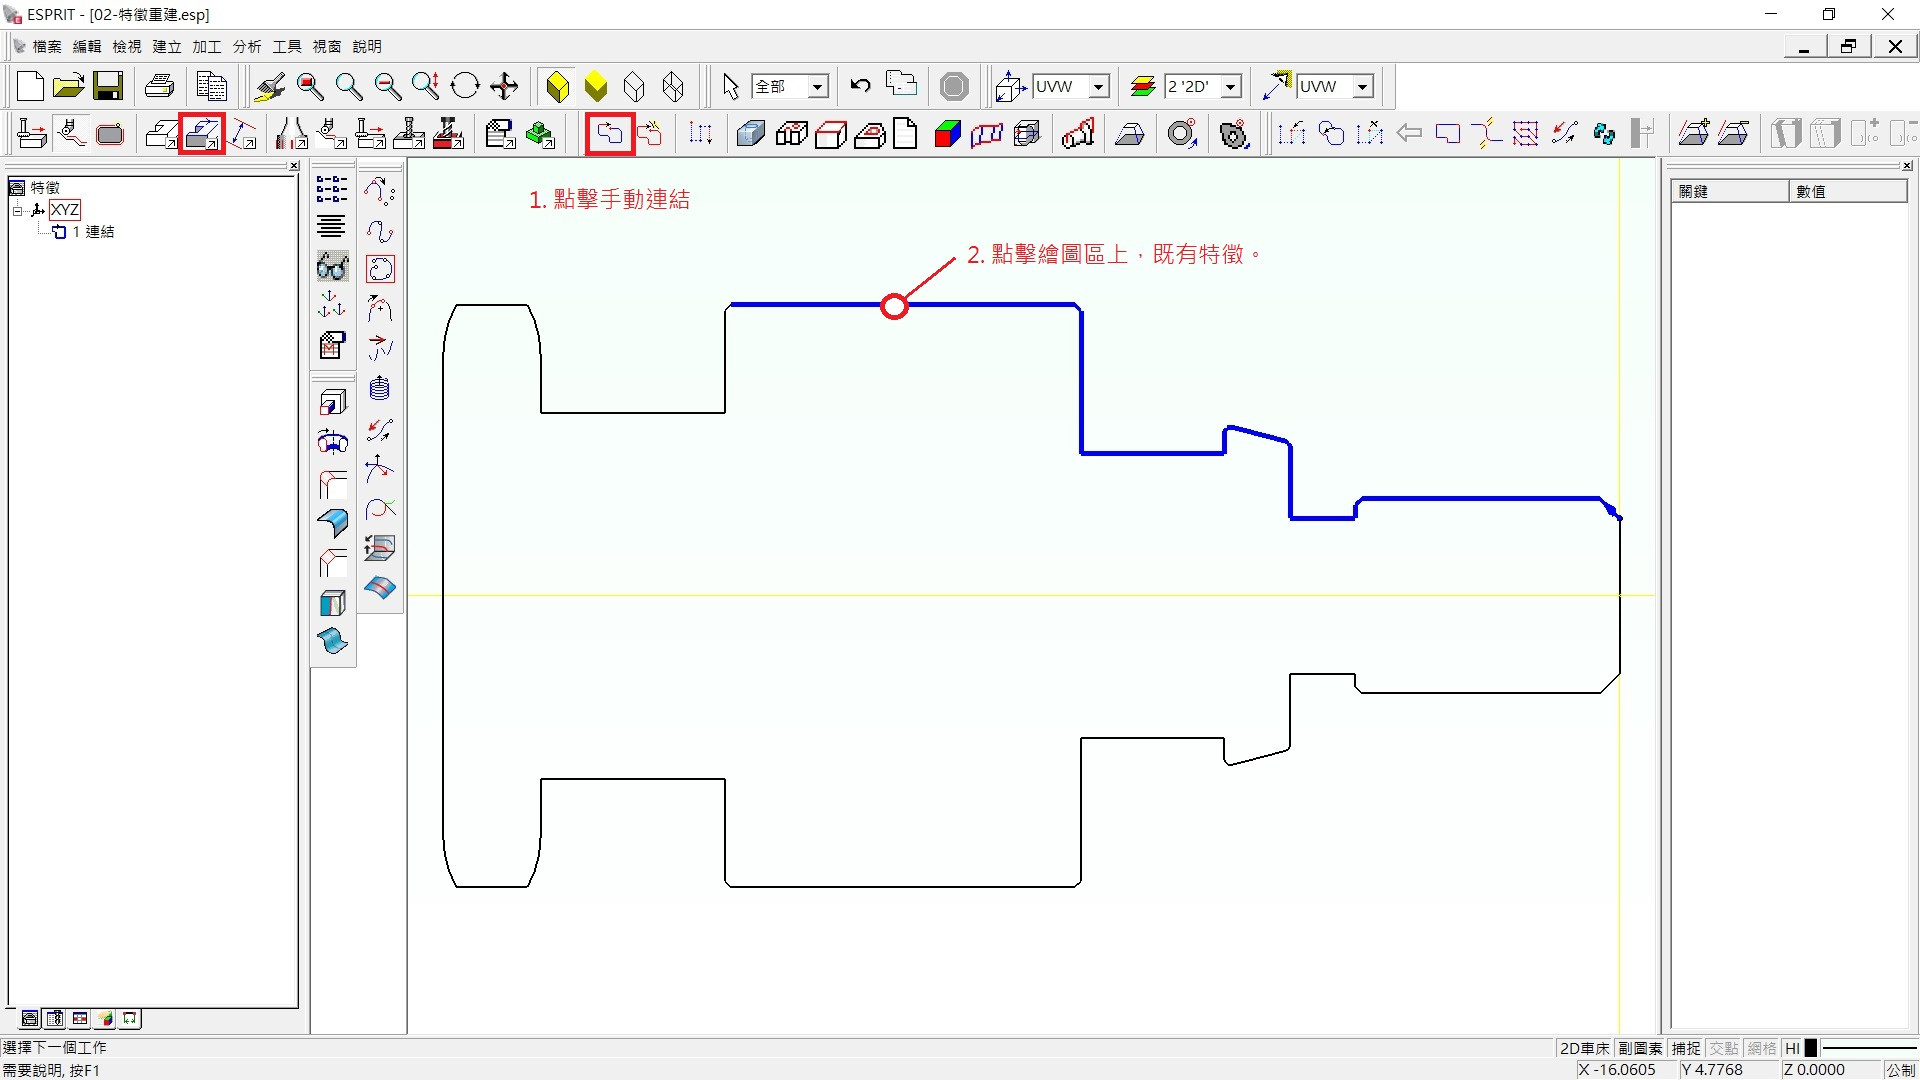
Task: Open the 加工 menu
Action: [206, 46]
